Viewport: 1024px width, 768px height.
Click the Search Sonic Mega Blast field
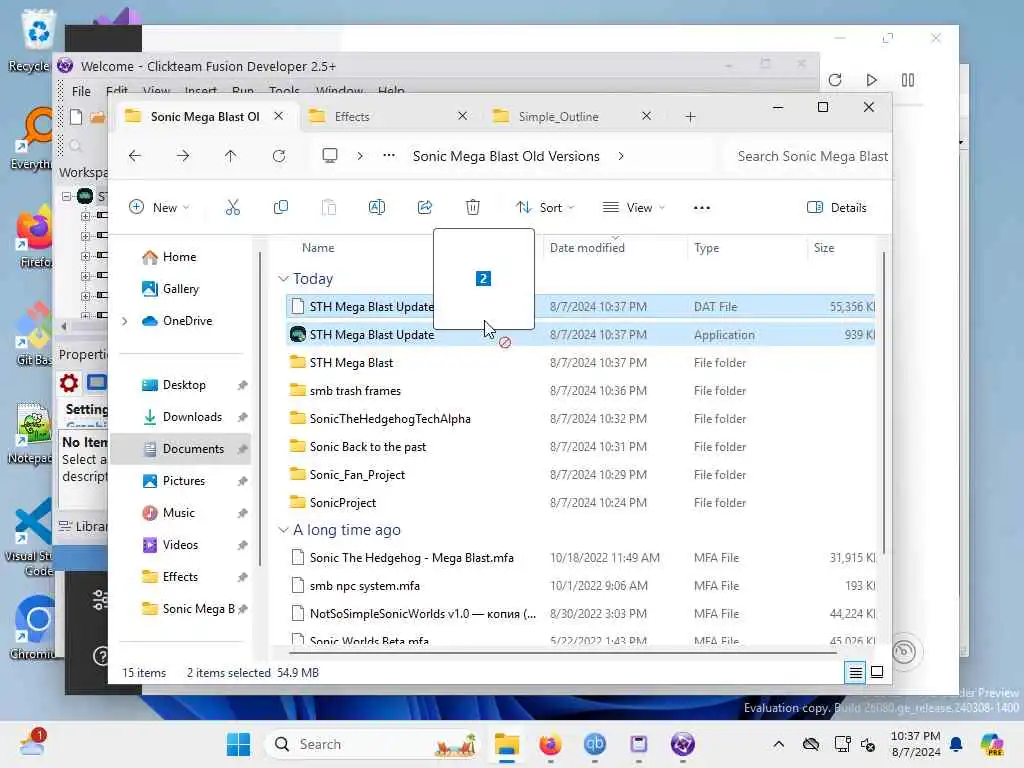coord(808,156)
